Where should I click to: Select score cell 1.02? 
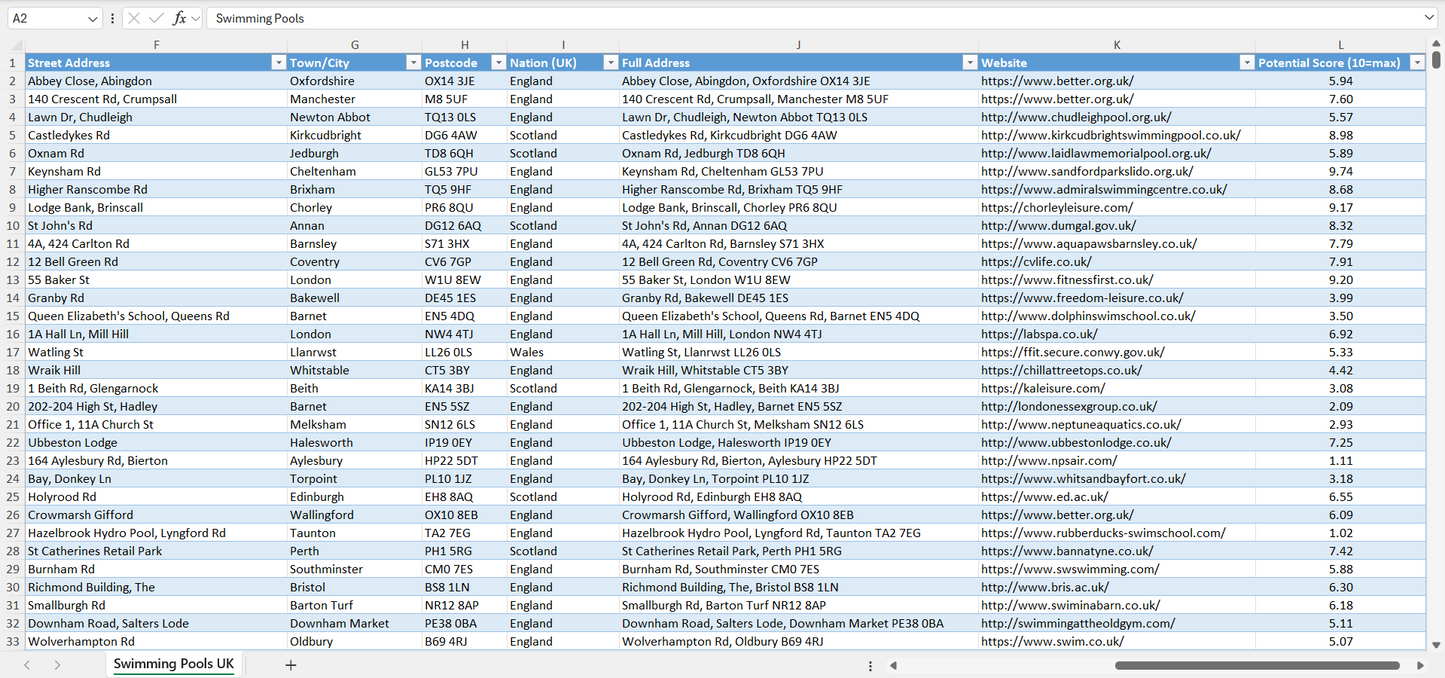coord(1341,533)
